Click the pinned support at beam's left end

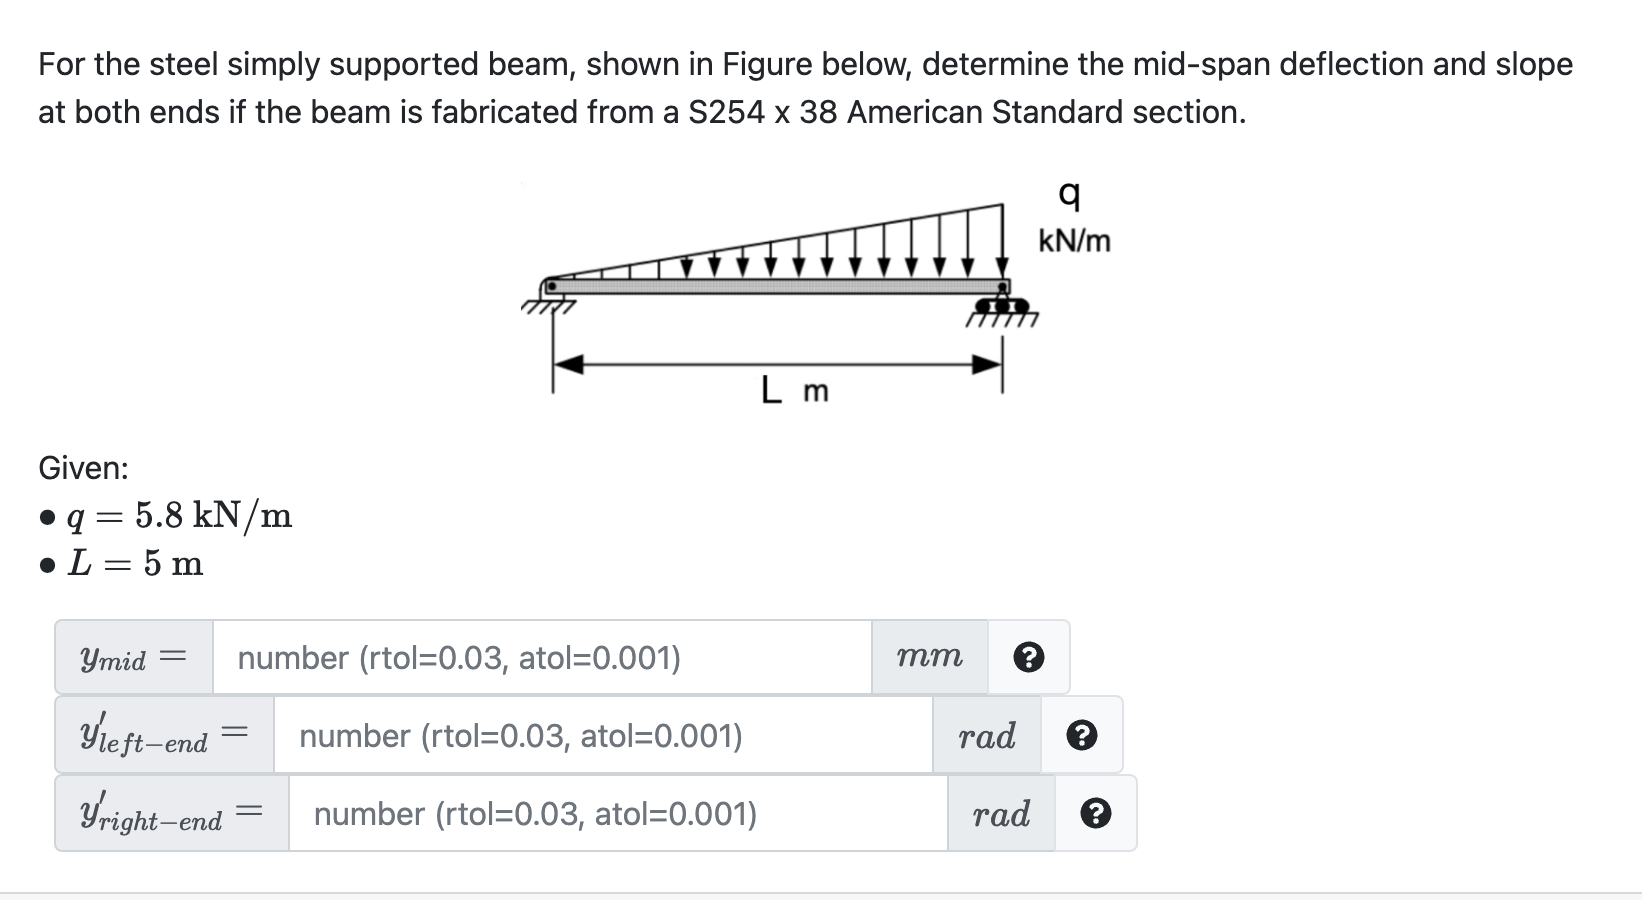click(548, 298)
